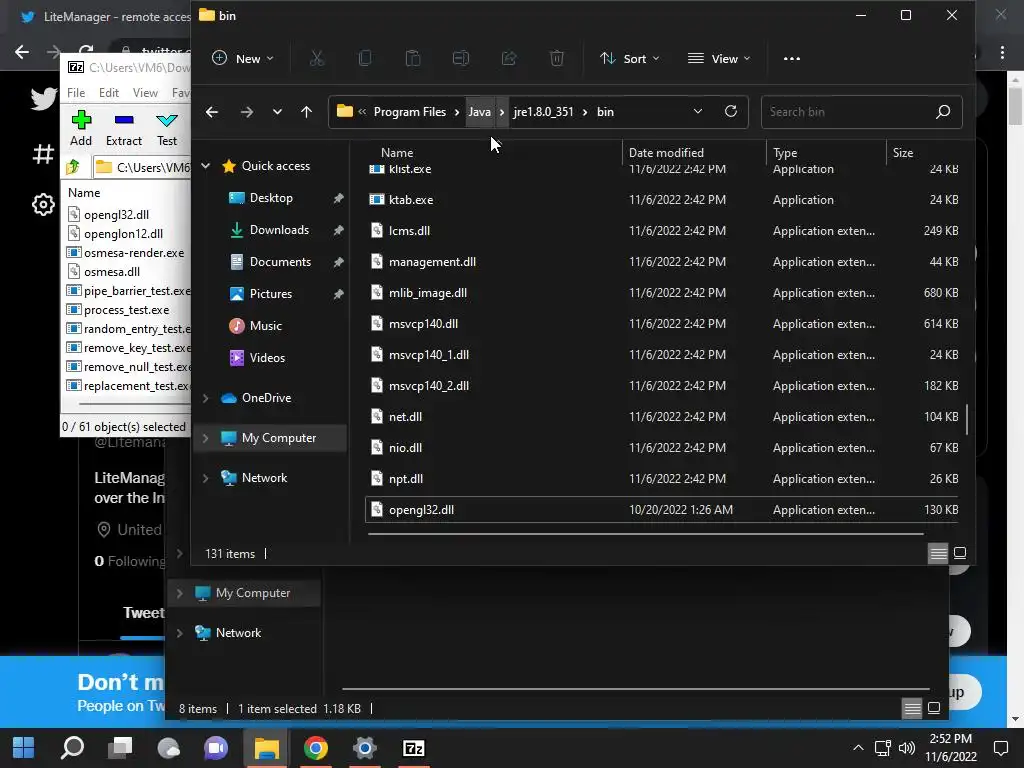This screenshot has height=768, width=1024.
Task: Sort by Date modified column header
Action: click(x=666, y=153)
